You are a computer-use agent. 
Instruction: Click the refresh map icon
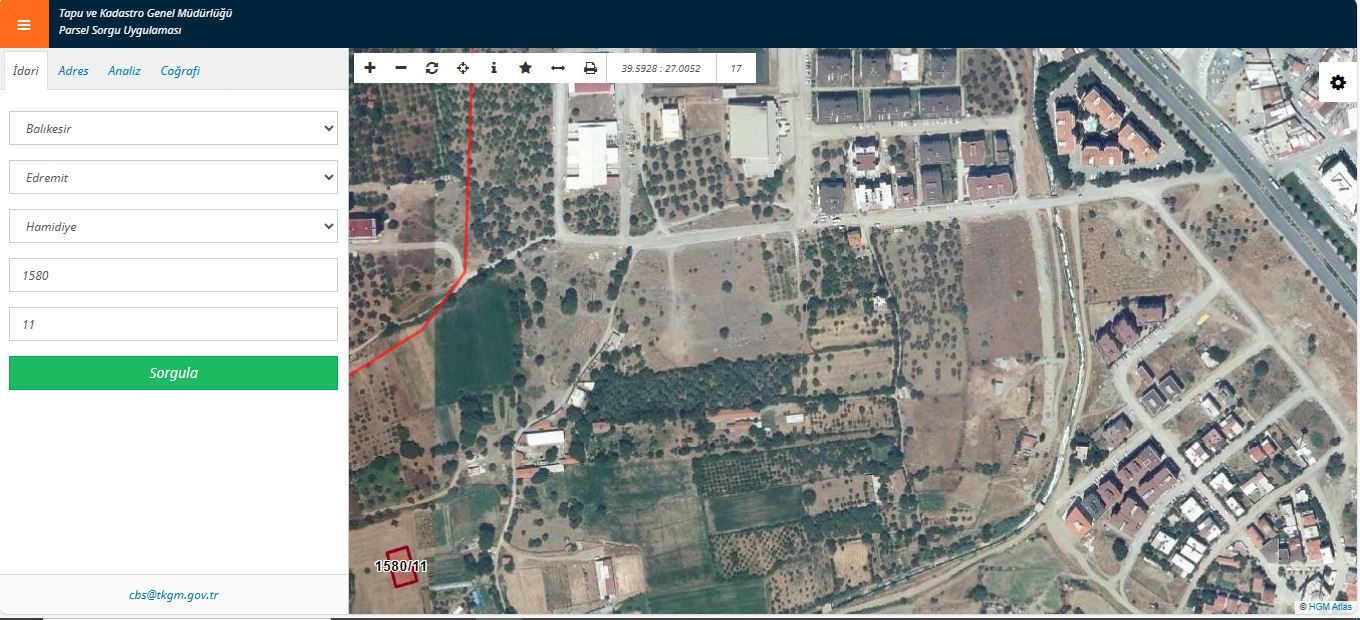point(432,68)
